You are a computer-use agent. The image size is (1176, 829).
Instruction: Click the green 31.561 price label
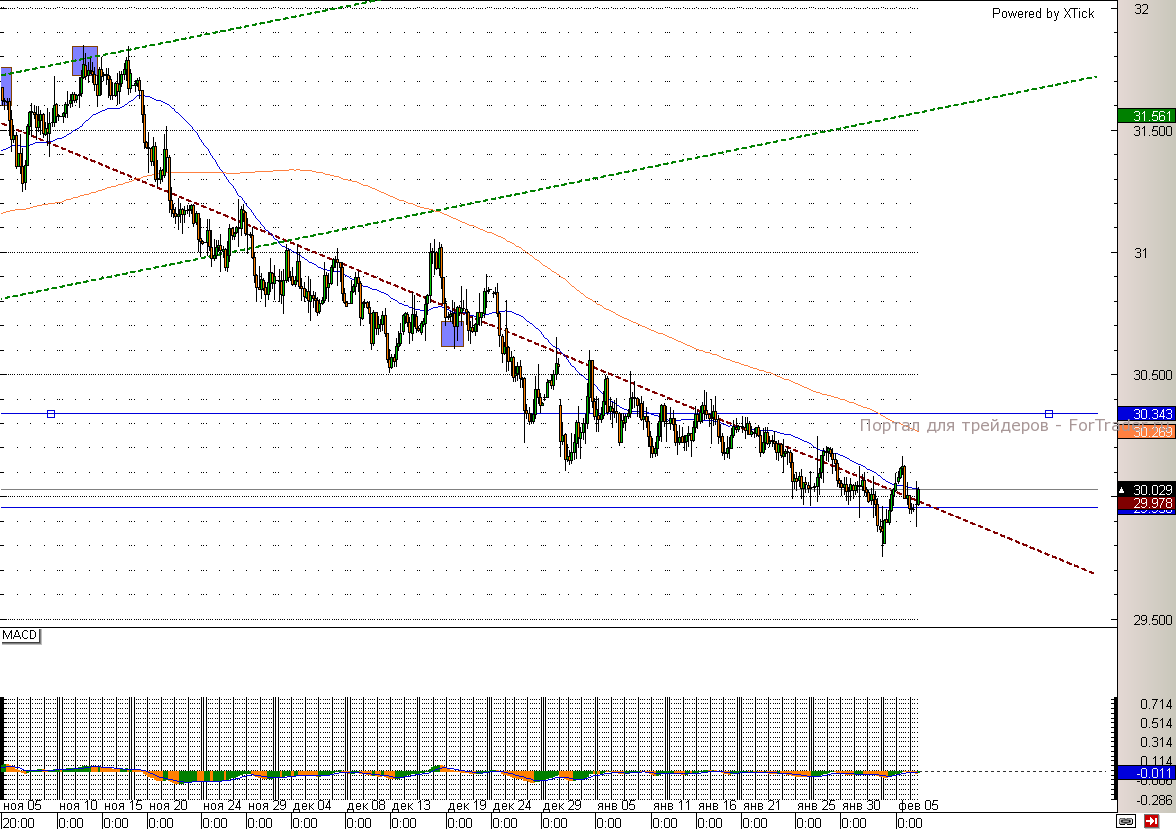[x=1146, y=116]
